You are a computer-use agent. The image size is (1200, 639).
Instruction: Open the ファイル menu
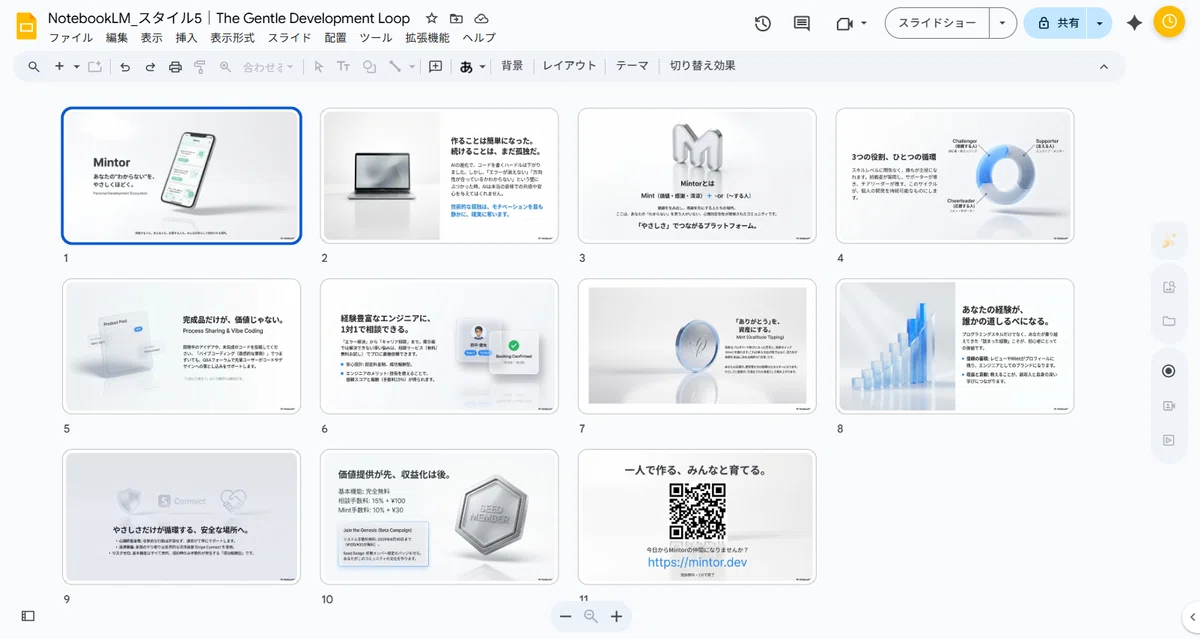pyautogui.click(x=71, y=38)
